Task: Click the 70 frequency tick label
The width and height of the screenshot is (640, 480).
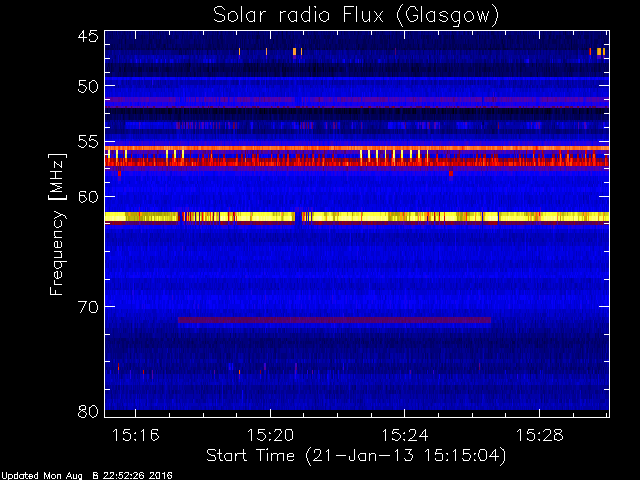Action: tap(88, 307)
